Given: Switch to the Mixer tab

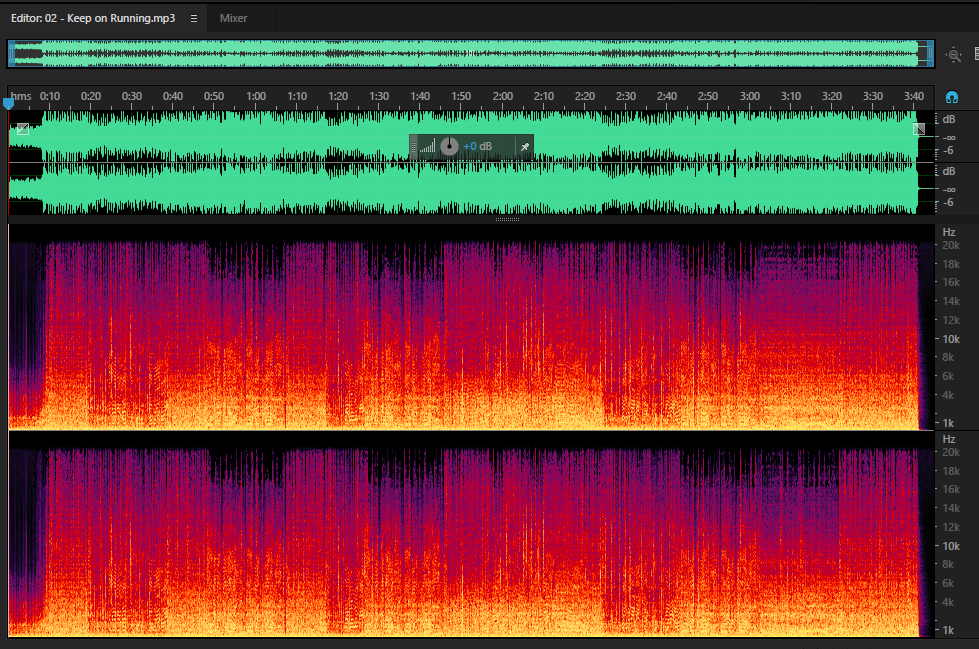Looking at the screenshot, I should click(234, 18).
